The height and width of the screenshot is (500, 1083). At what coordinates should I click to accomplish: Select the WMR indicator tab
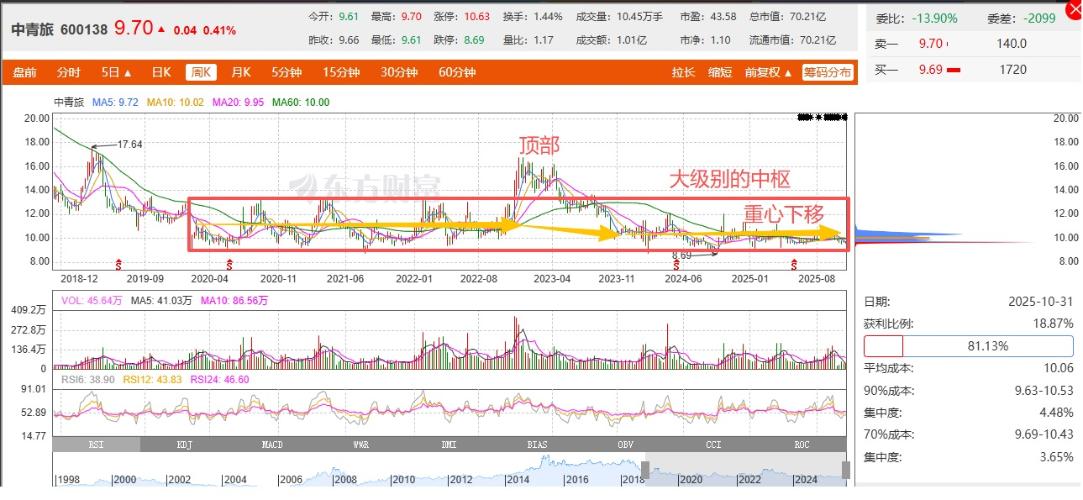tap(361, 445)
